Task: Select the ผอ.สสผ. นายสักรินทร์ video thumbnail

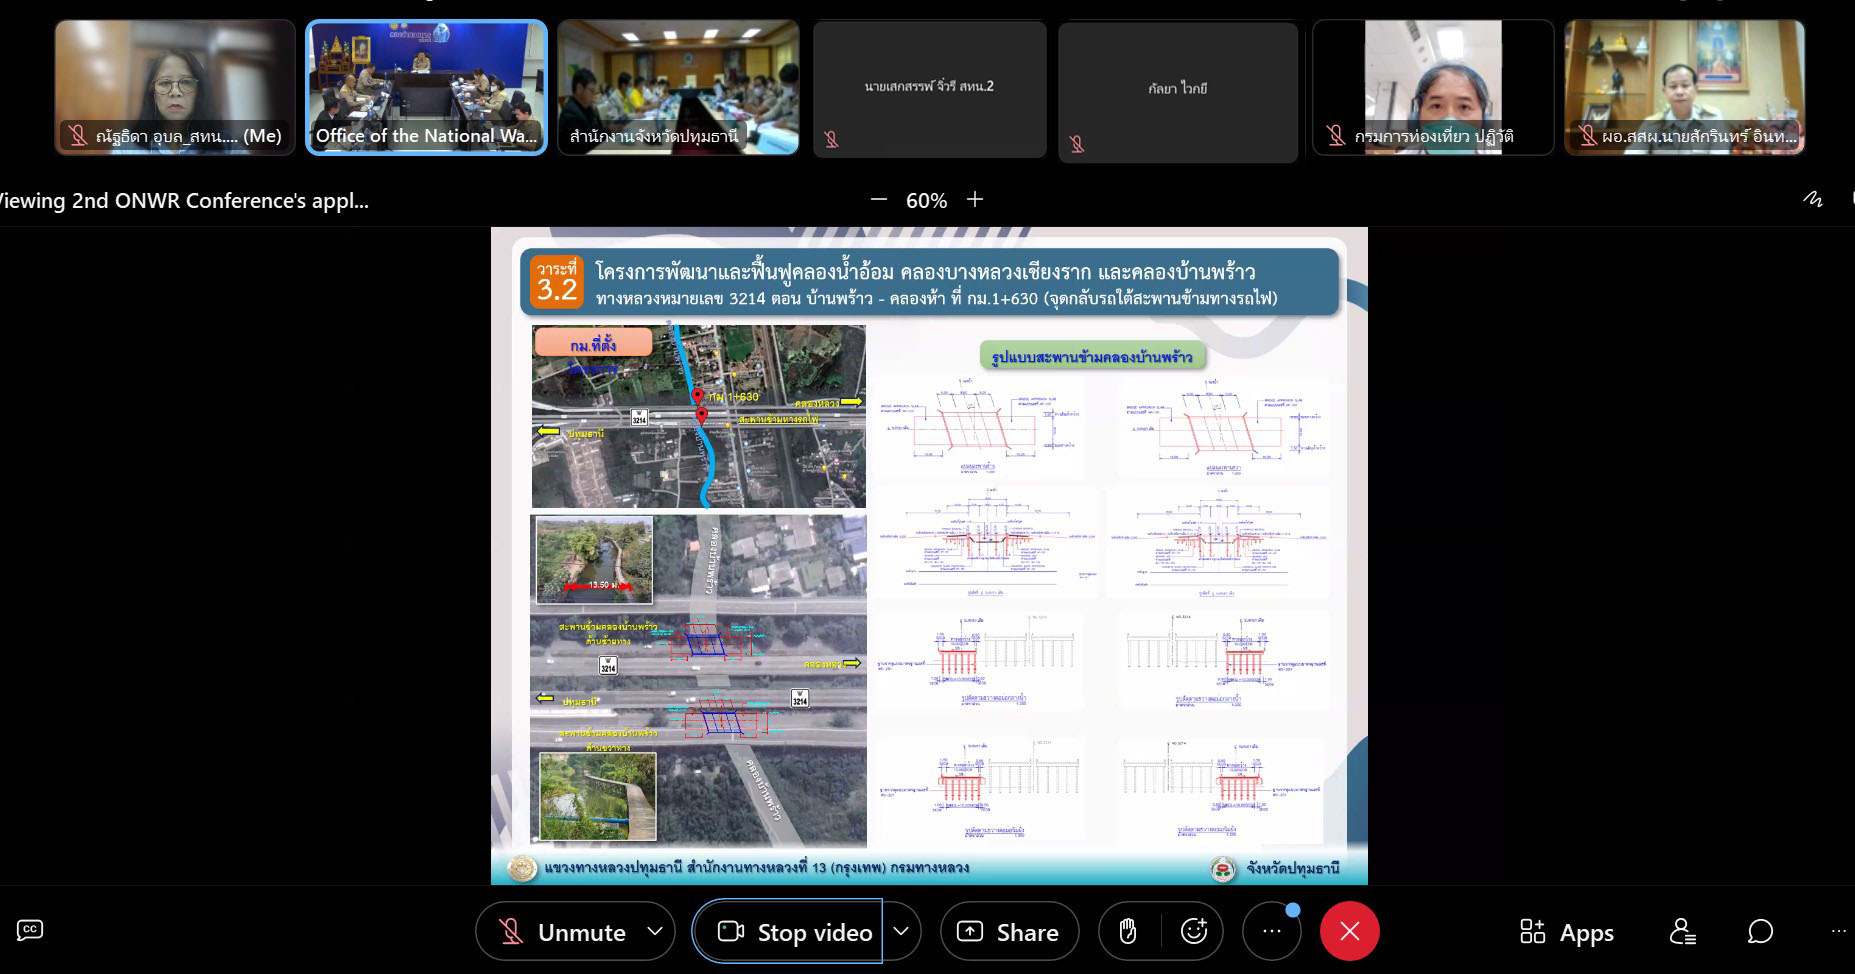Action: click(1685, 88)
